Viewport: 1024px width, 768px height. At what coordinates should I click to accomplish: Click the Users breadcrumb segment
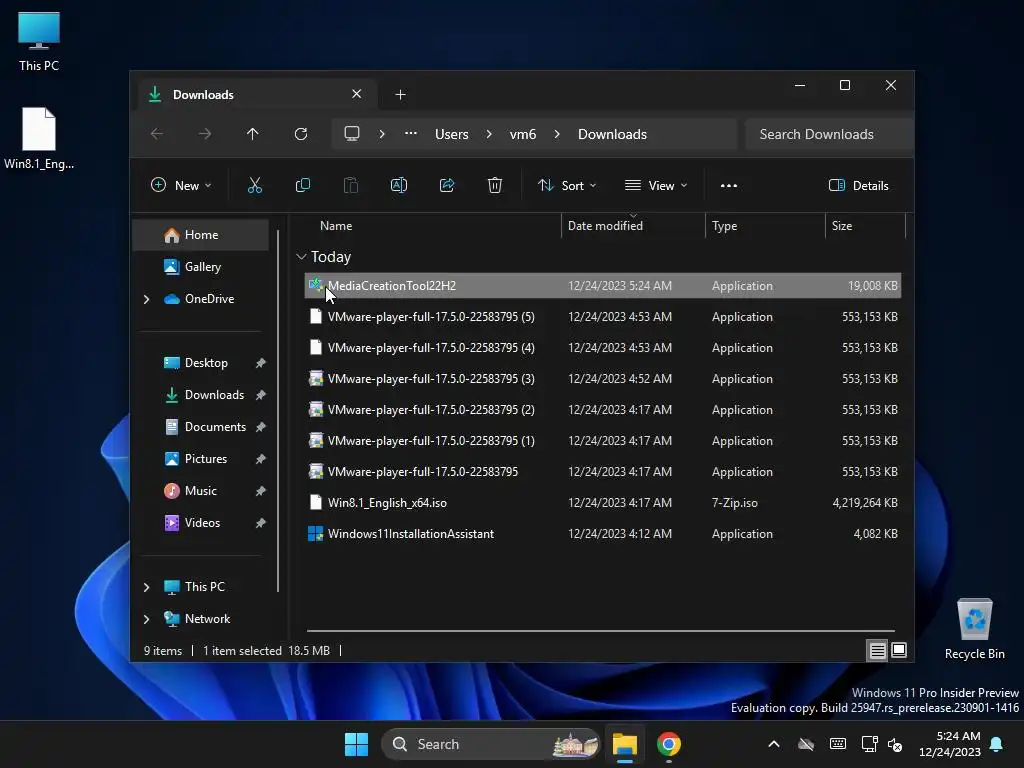[452, 134]
